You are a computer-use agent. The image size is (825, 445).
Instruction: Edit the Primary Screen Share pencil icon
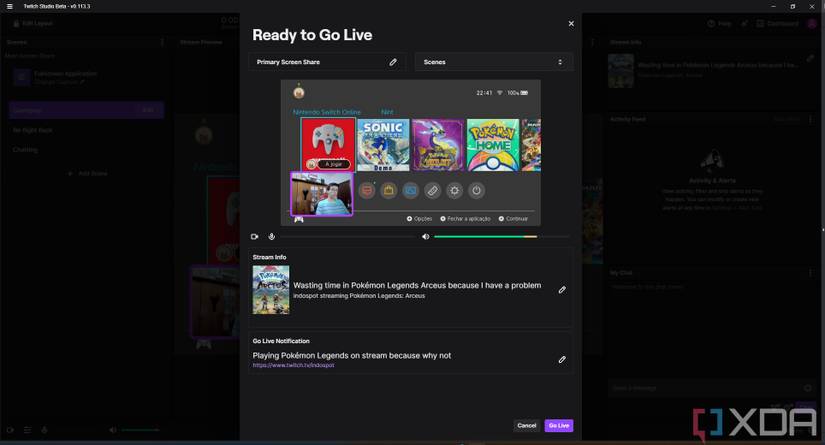coord(393,62)
